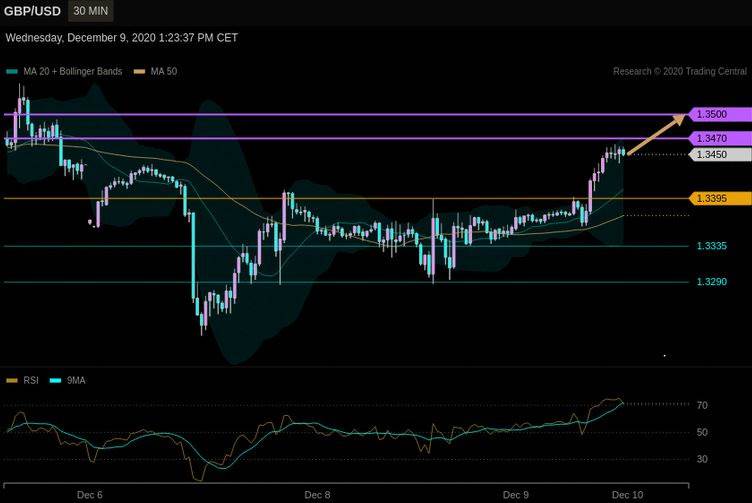Click the Dec 8 date axis label
This screenshot has height=503, width=752.
317,494
